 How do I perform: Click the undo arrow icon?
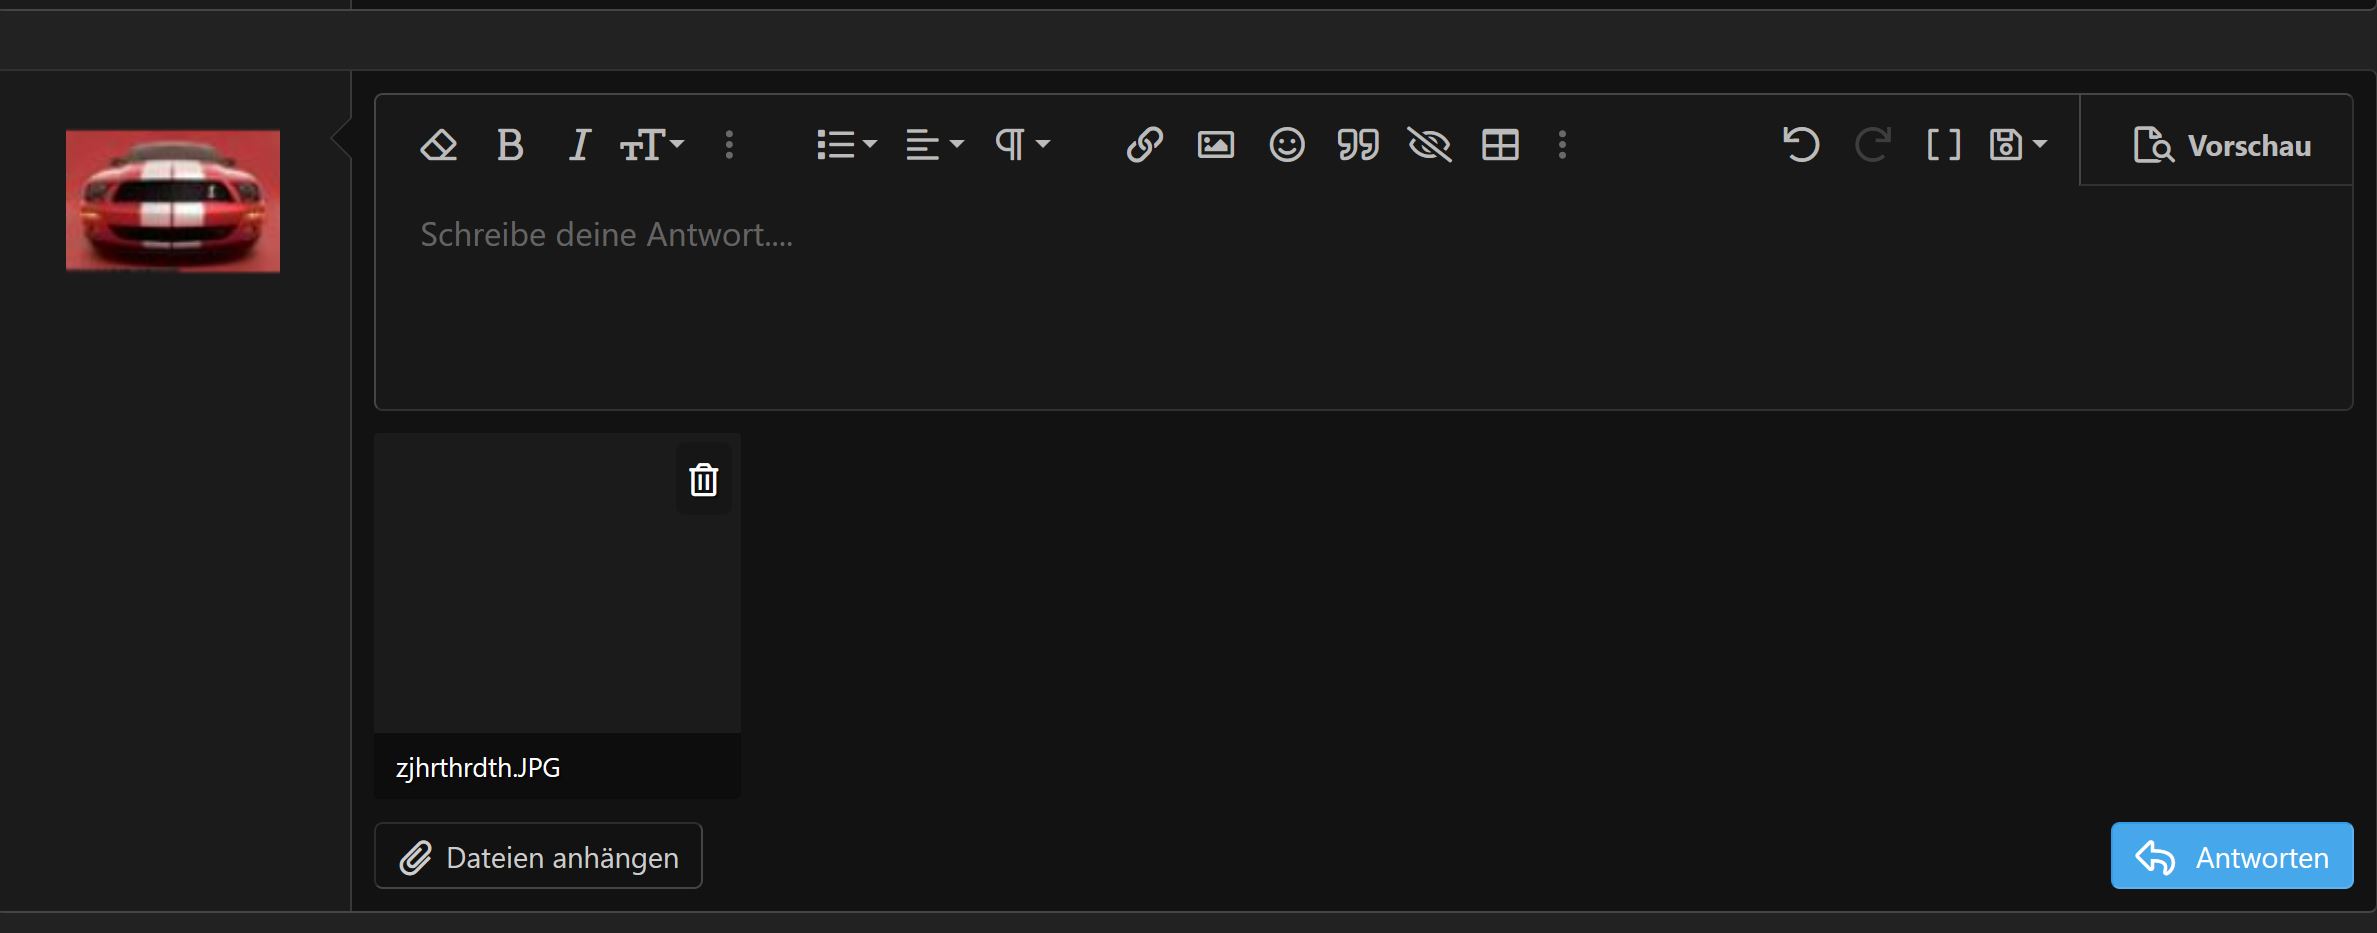click(1801, 146)
